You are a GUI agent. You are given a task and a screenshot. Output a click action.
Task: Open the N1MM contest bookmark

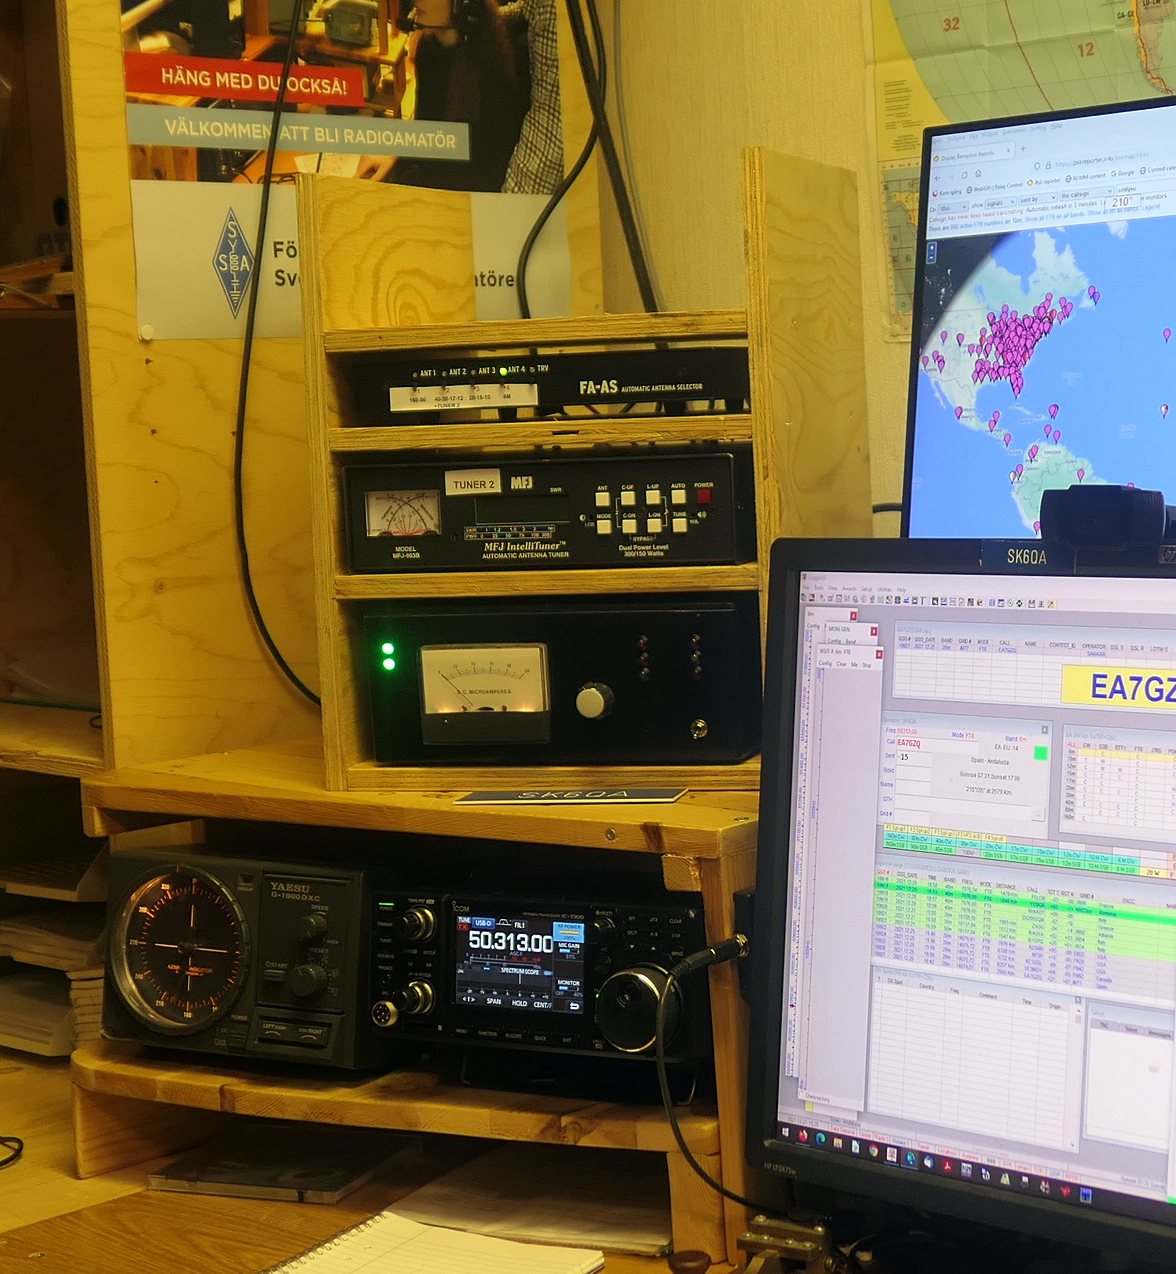point(1086,178)
